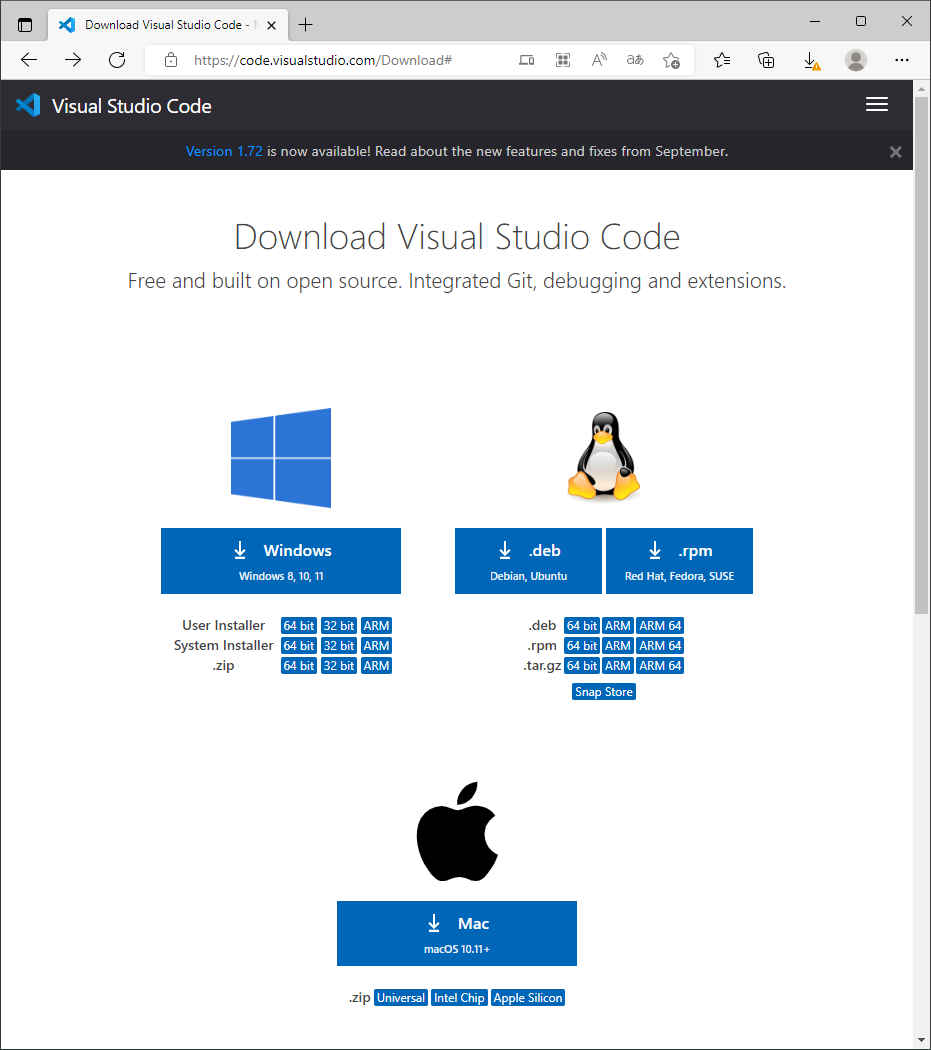
Task: Select Linux .rpm 64 bit
Action: [582, 646]
